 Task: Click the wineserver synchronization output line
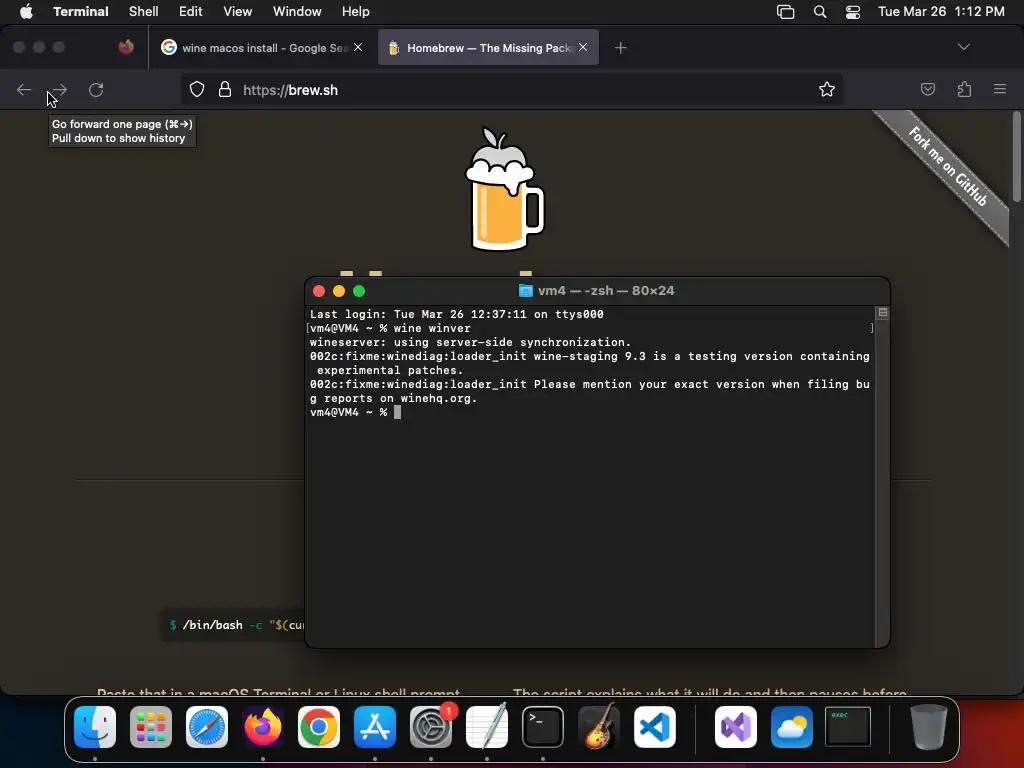tap(470, 342)
